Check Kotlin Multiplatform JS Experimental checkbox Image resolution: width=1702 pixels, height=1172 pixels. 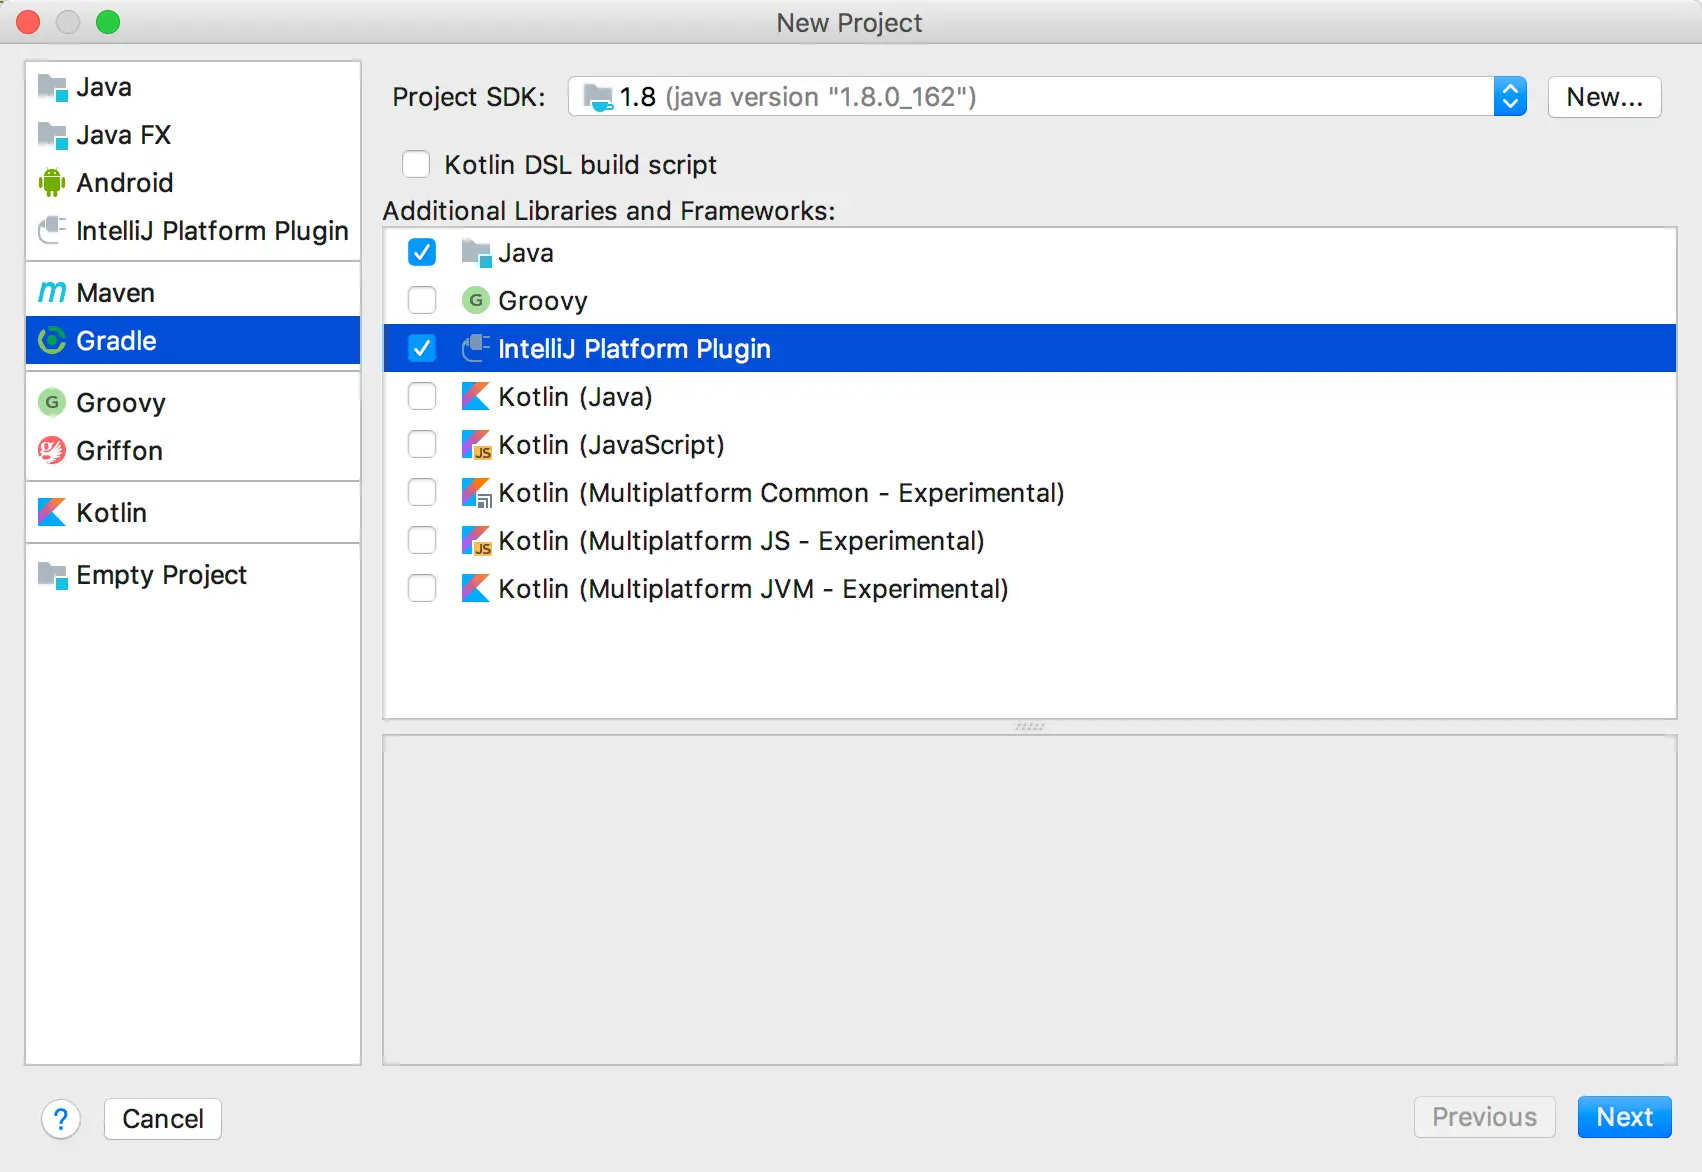422,540
